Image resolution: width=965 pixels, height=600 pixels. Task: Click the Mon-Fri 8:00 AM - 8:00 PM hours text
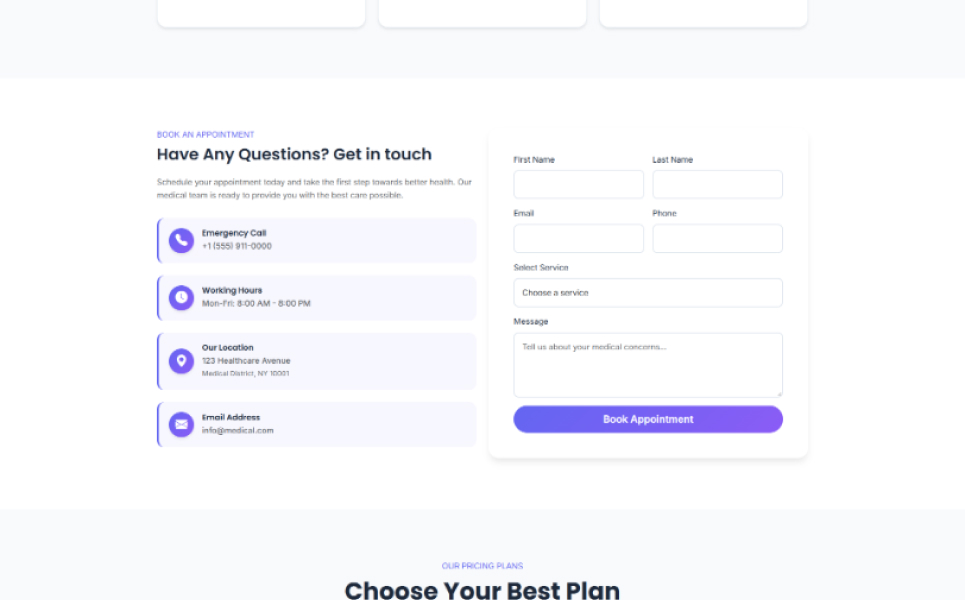(x=256, y=303)
